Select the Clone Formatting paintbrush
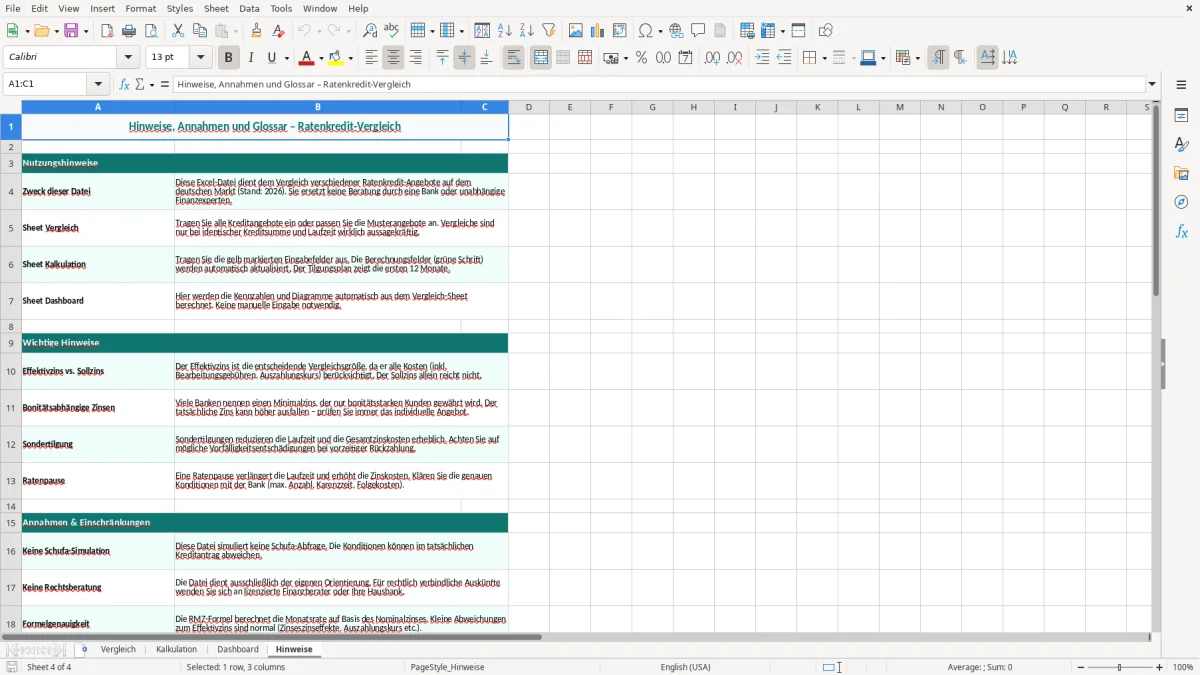 tap(256, 31)
